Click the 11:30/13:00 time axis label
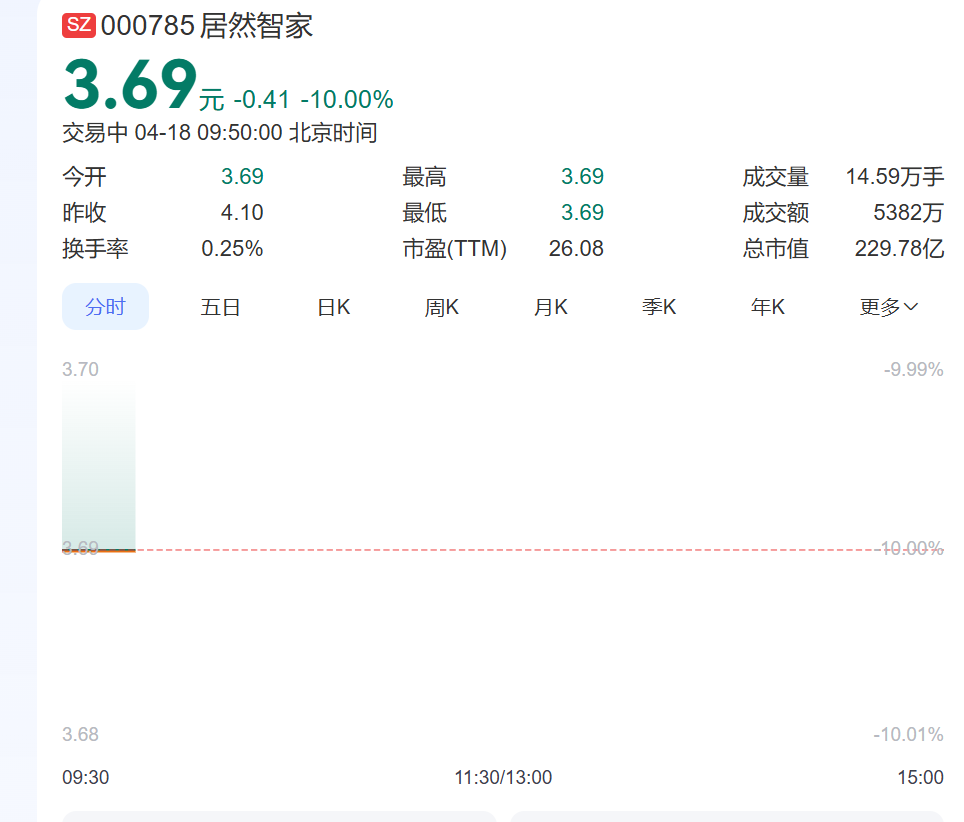 pos(503,777)
